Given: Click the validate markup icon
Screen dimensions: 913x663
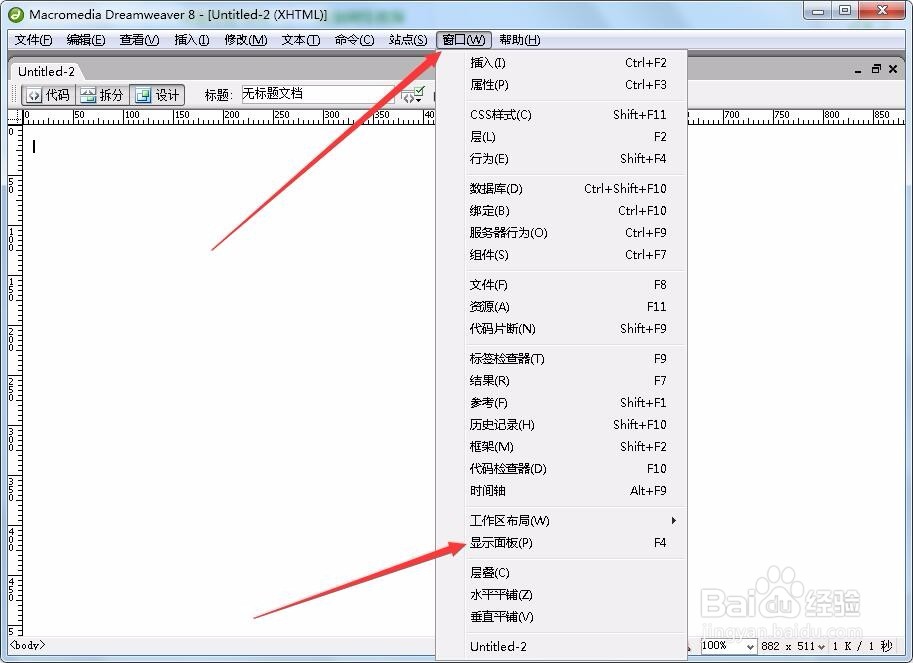Looking at the screenshot, I should (x=413, y=94).
